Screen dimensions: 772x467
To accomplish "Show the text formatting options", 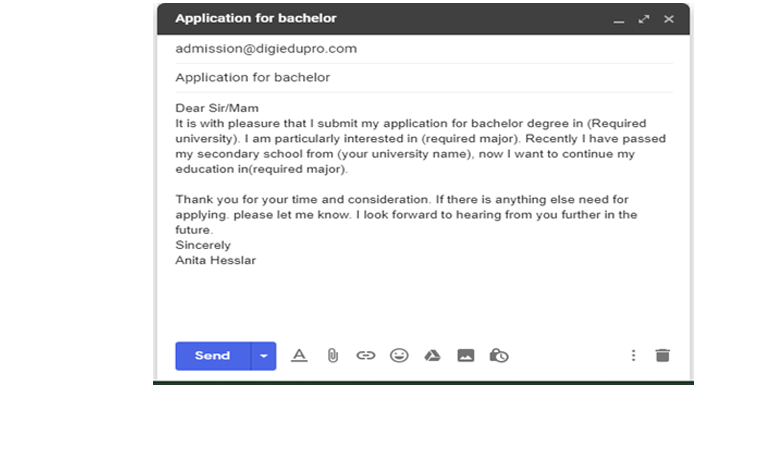I will 299,355.
